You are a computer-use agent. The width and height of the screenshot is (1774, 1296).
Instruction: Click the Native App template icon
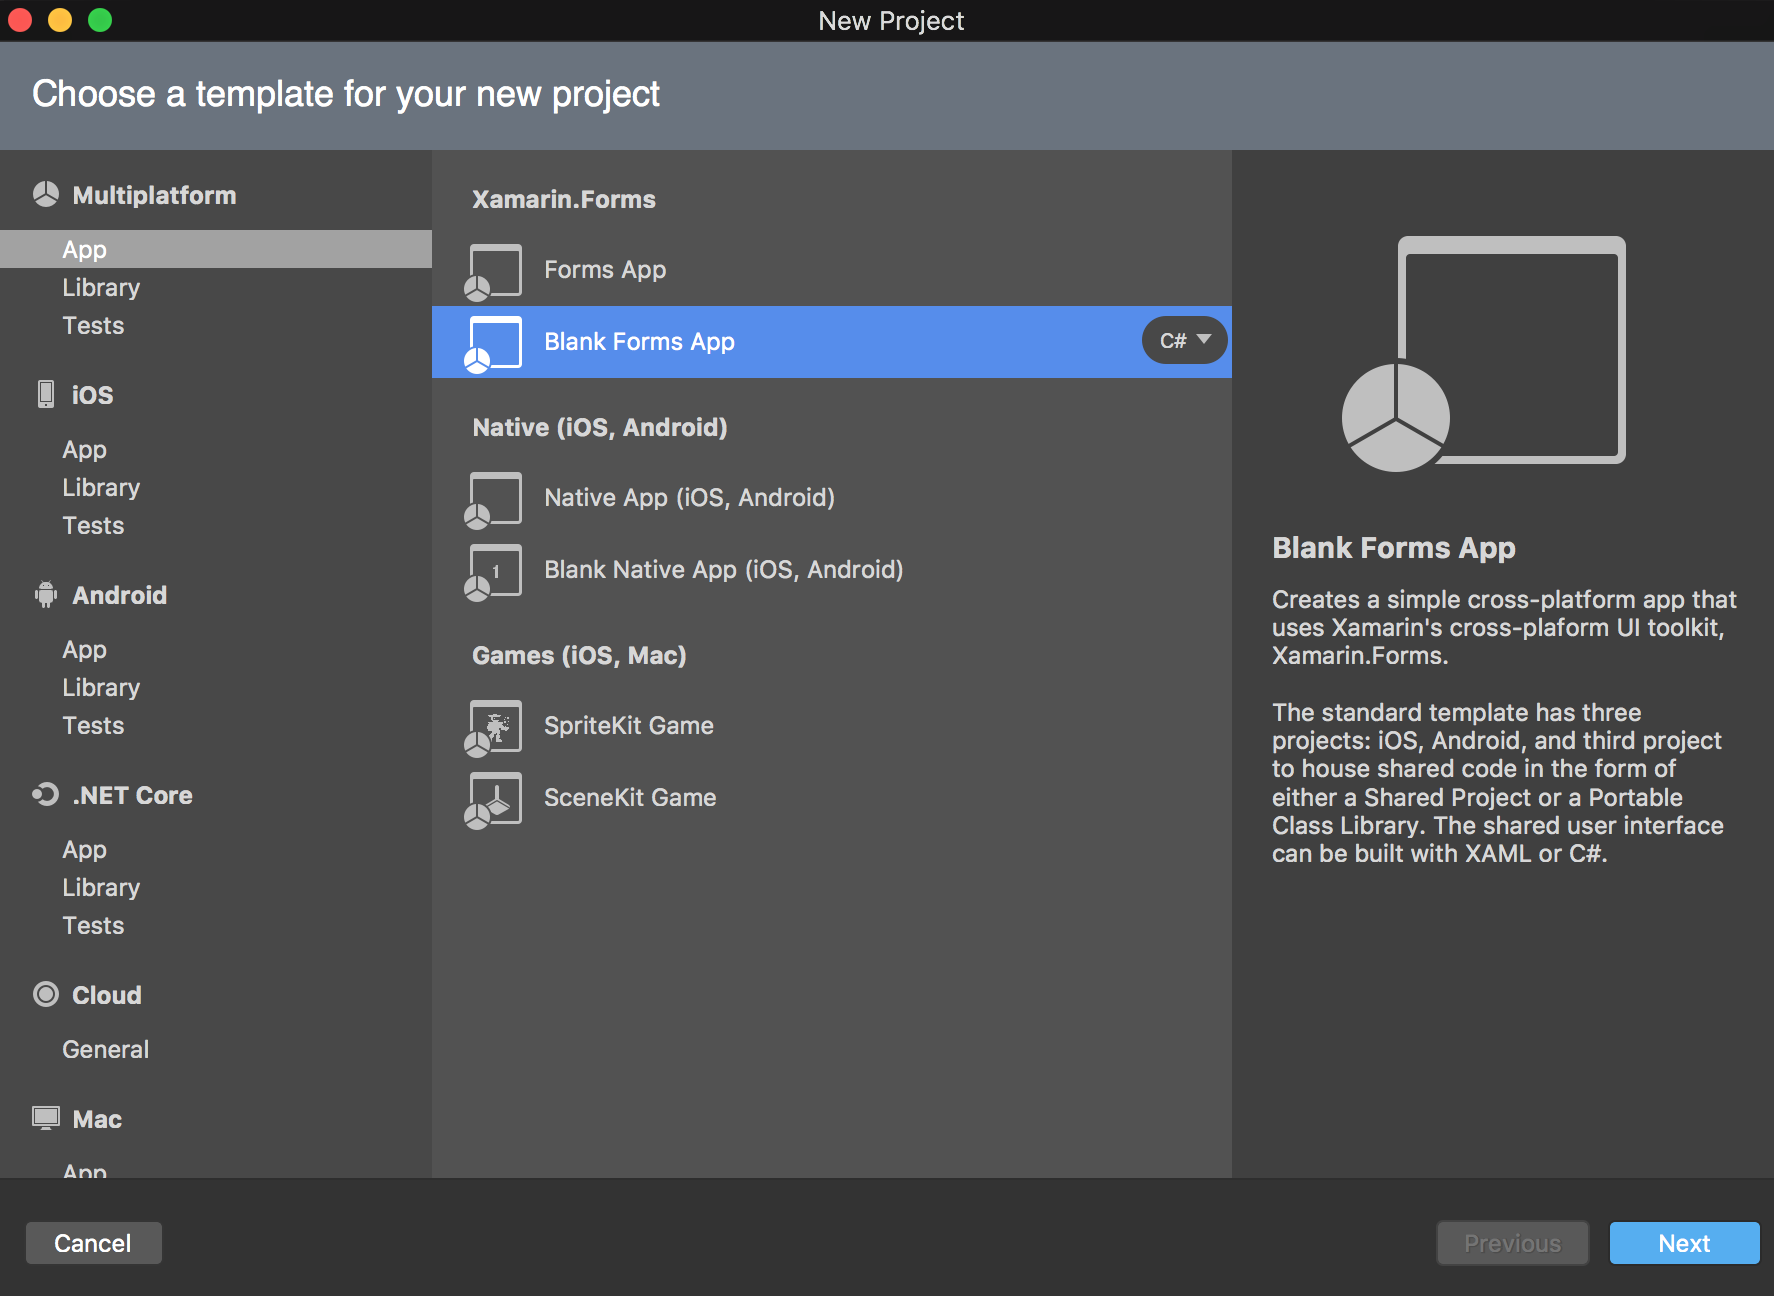(x=494, y=498)
